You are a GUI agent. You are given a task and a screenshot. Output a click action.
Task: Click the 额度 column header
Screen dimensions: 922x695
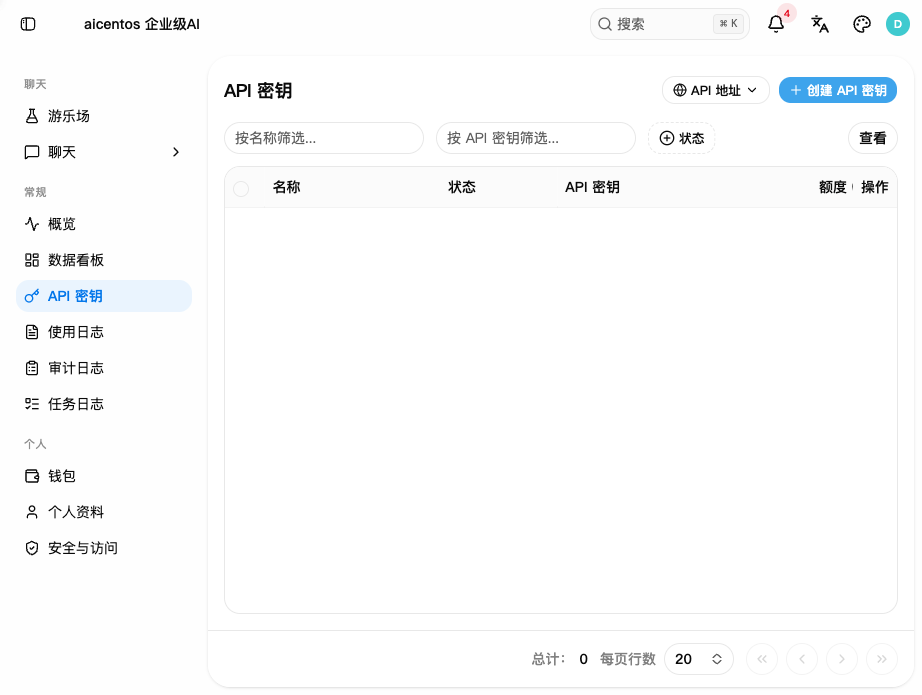click(832, 188)
